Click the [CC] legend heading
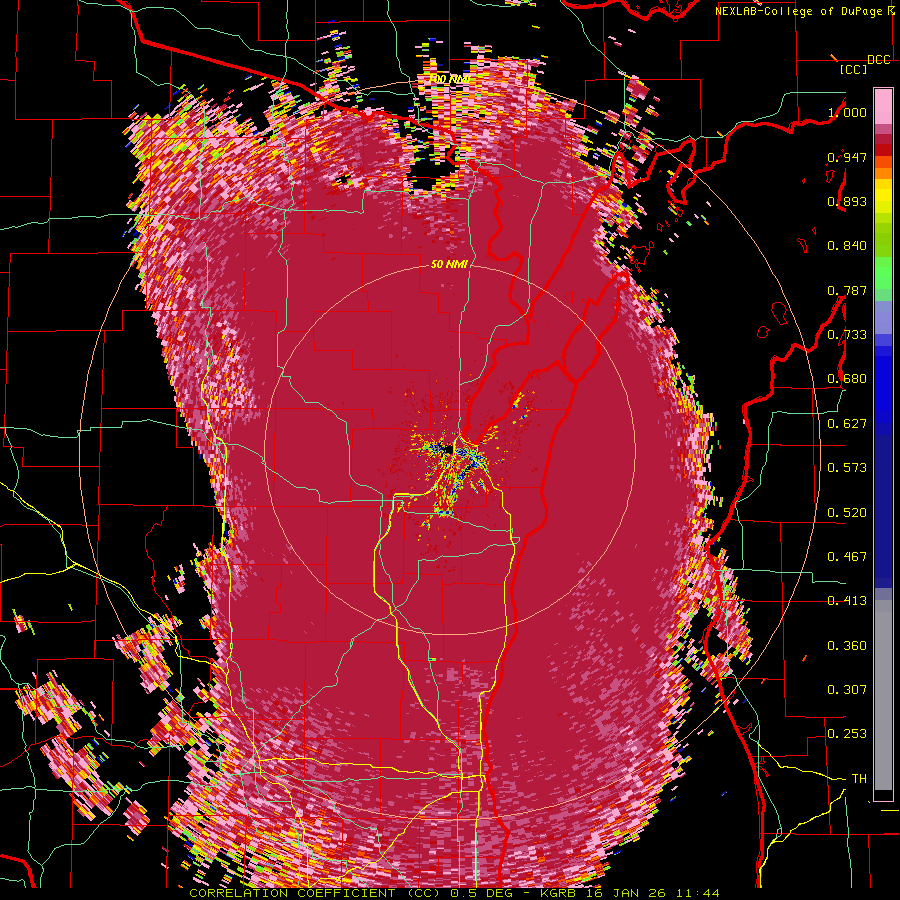The width and height of the screenshot is (900, 900). (x=853, y=69)
